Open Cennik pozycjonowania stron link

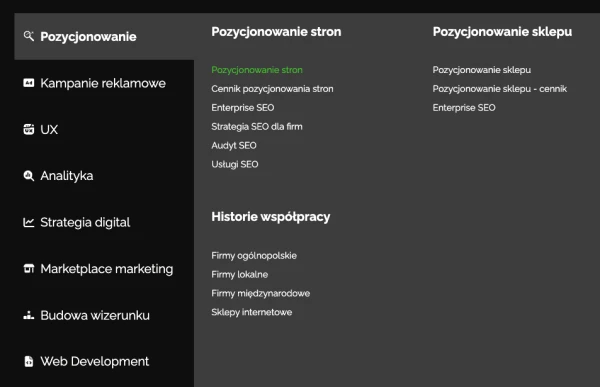coord(272,89)
